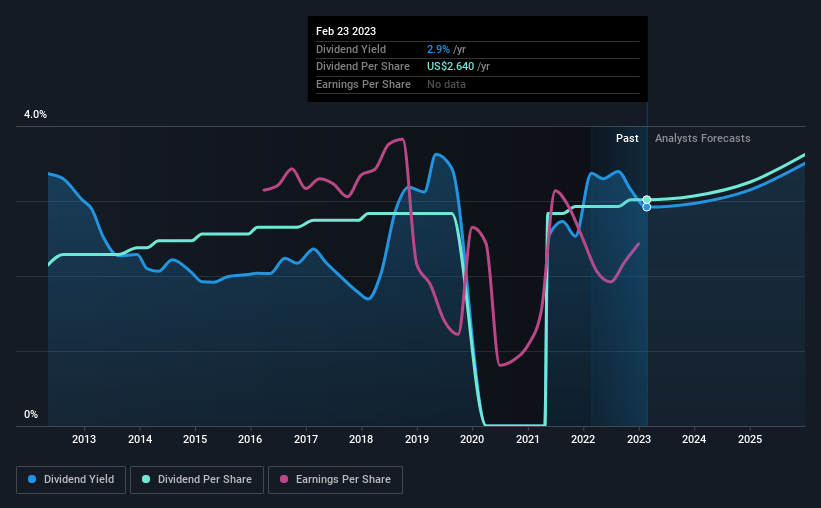Viewport: 821px width, 508px height.
Task: Click the 'Dividend Yield' tooltip row label
Action: [x=351, y=49]
